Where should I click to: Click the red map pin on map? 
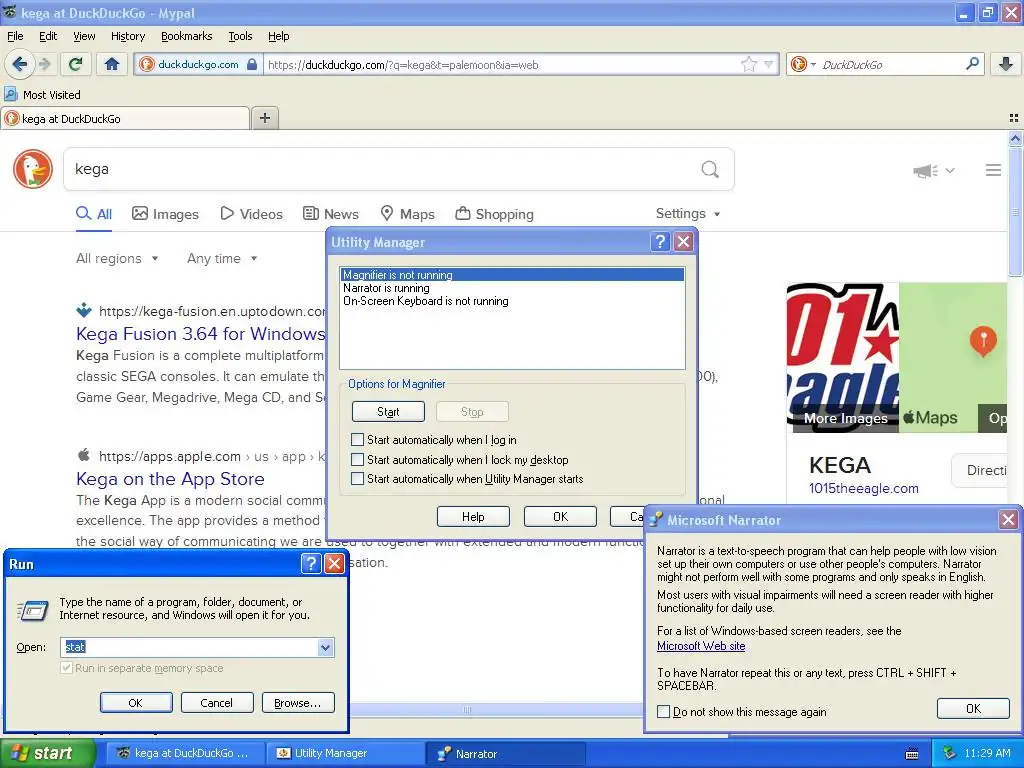coord(983,341)
